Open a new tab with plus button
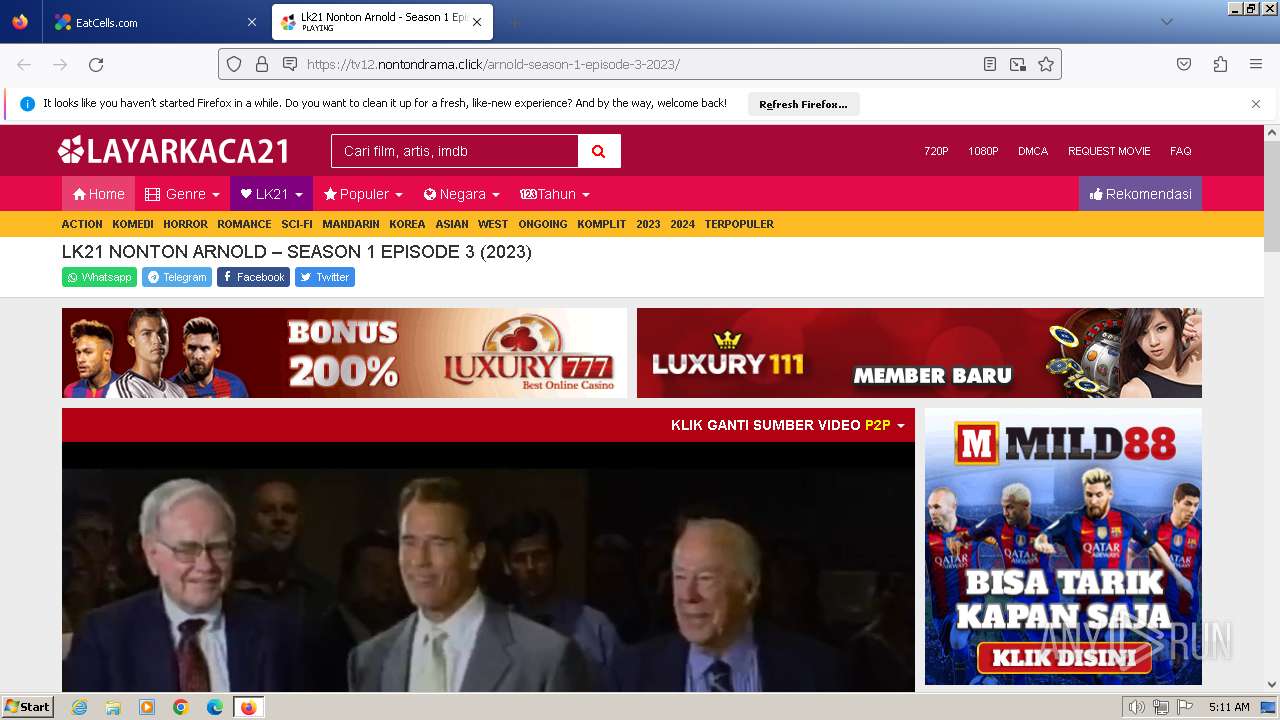Viewport: 1280px width, 720px height. point(514,22)
